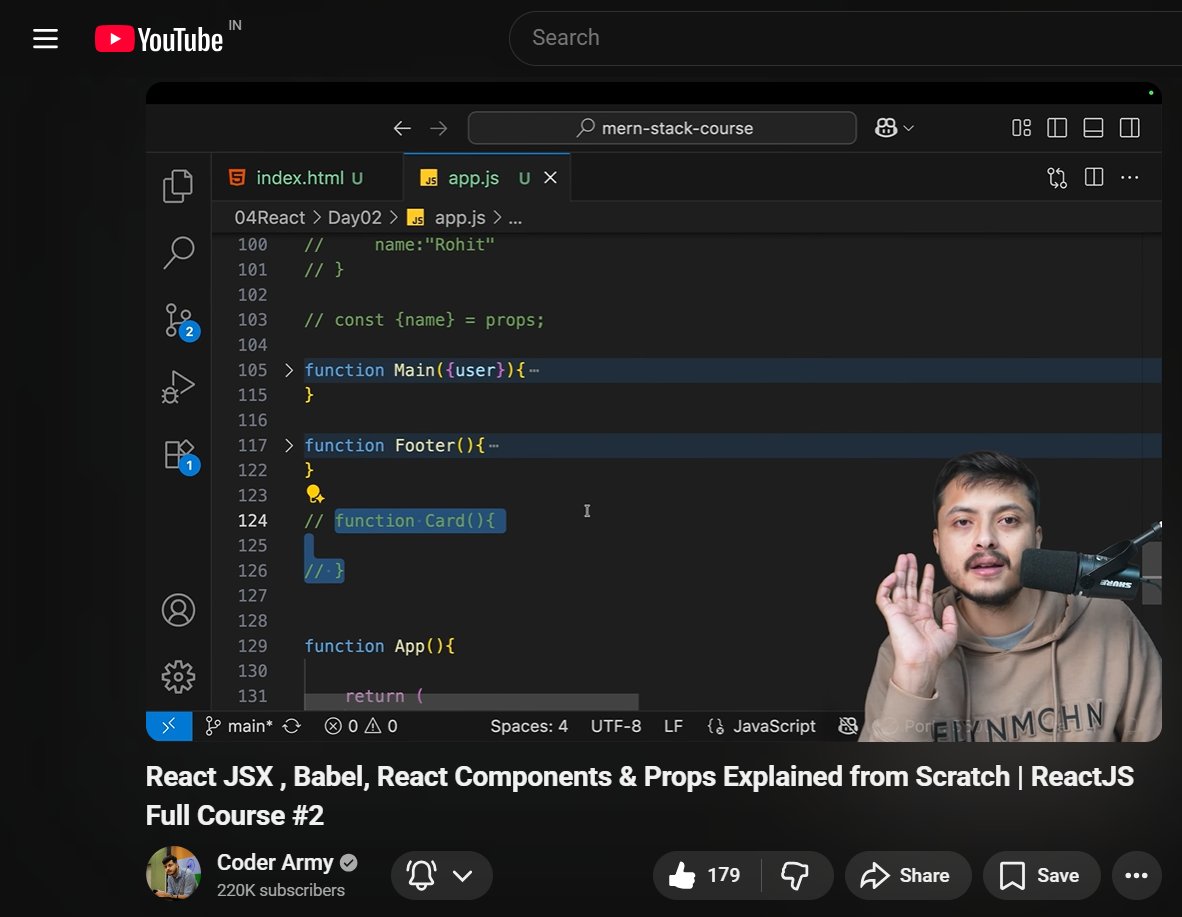Collapse the Footer function code fold
The image size is (1182, 917).
(289, 445)
